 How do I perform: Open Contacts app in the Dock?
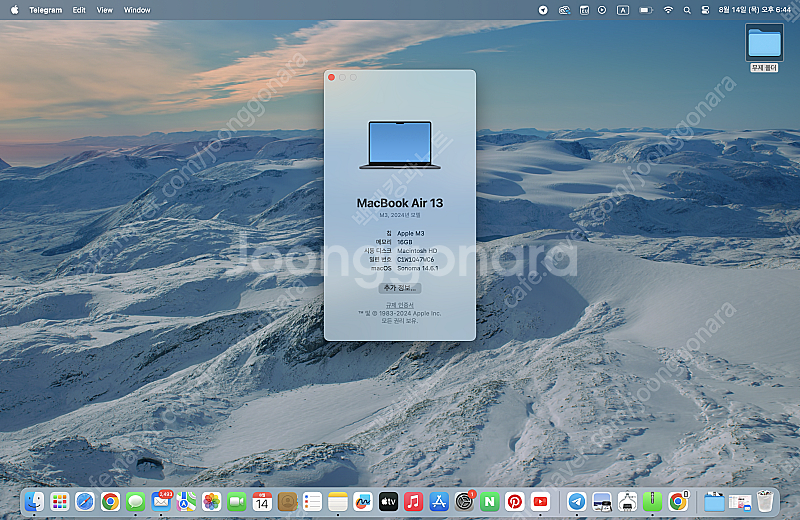pos(287,502)
